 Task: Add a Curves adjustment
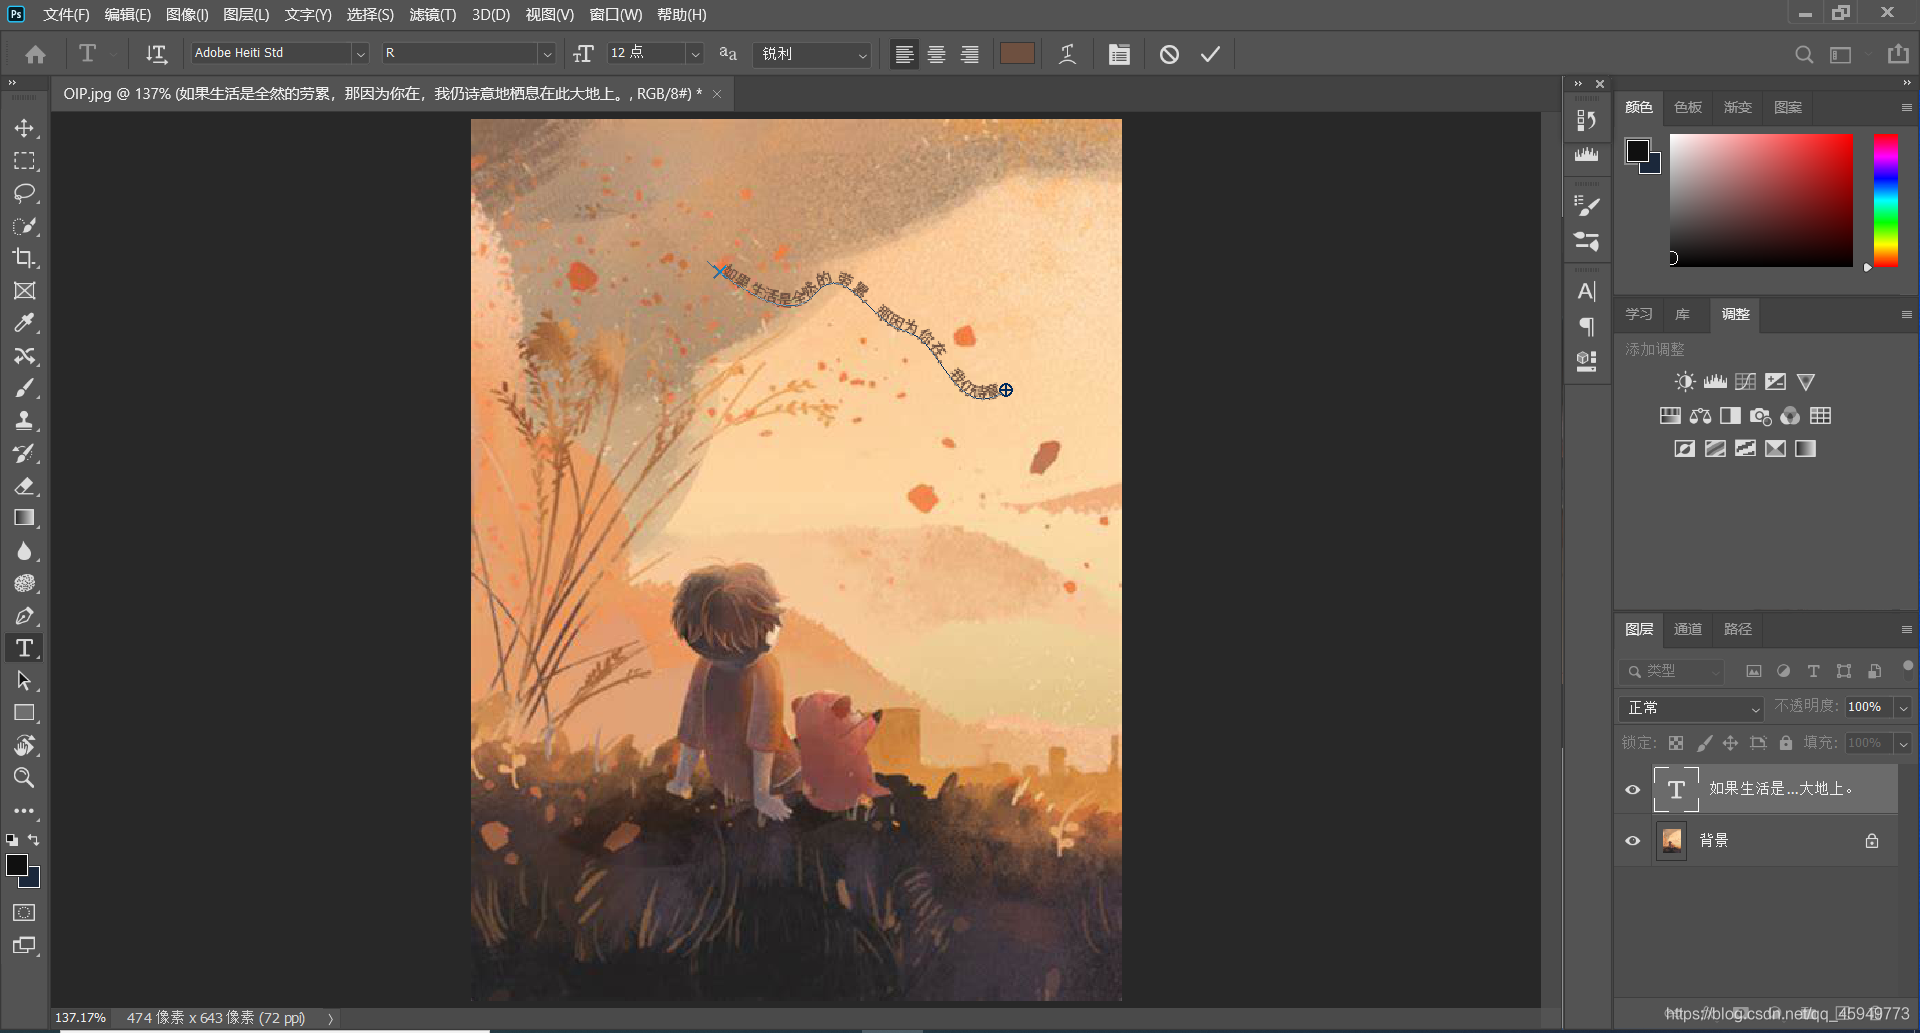1745,382
